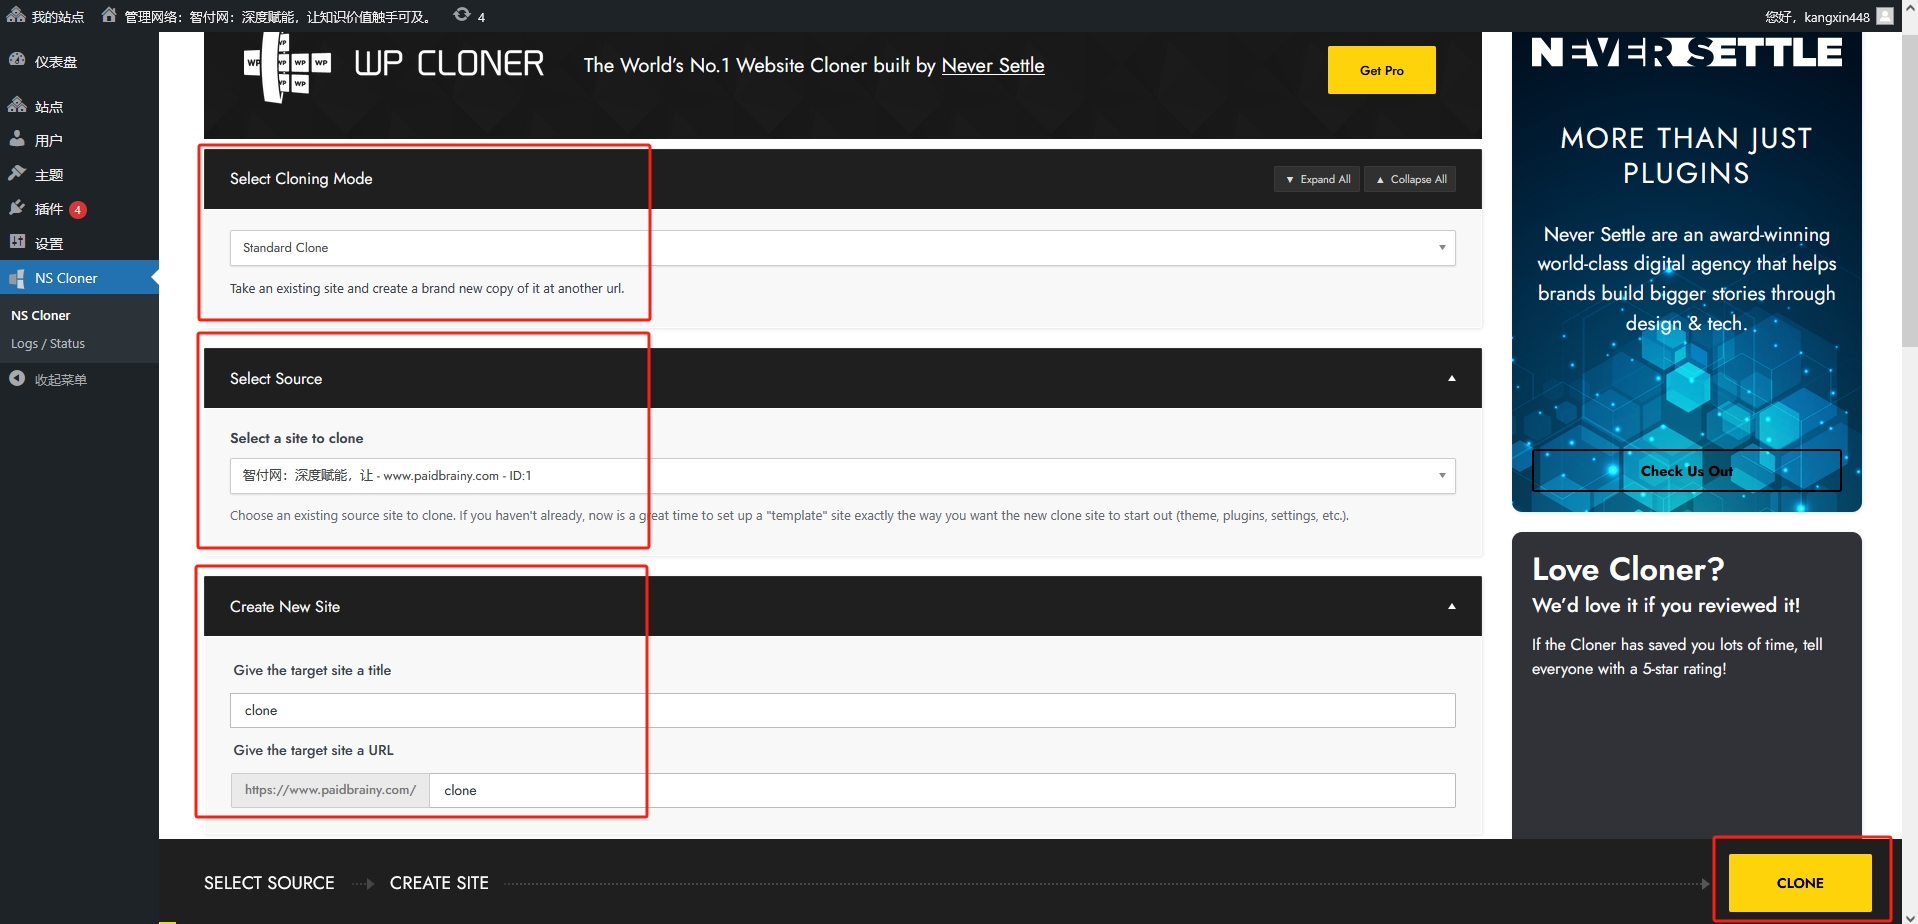Open the site home icon in admin bar
Image resolution: width=1918 pixels, height=924 pixels.
[109, 15]
